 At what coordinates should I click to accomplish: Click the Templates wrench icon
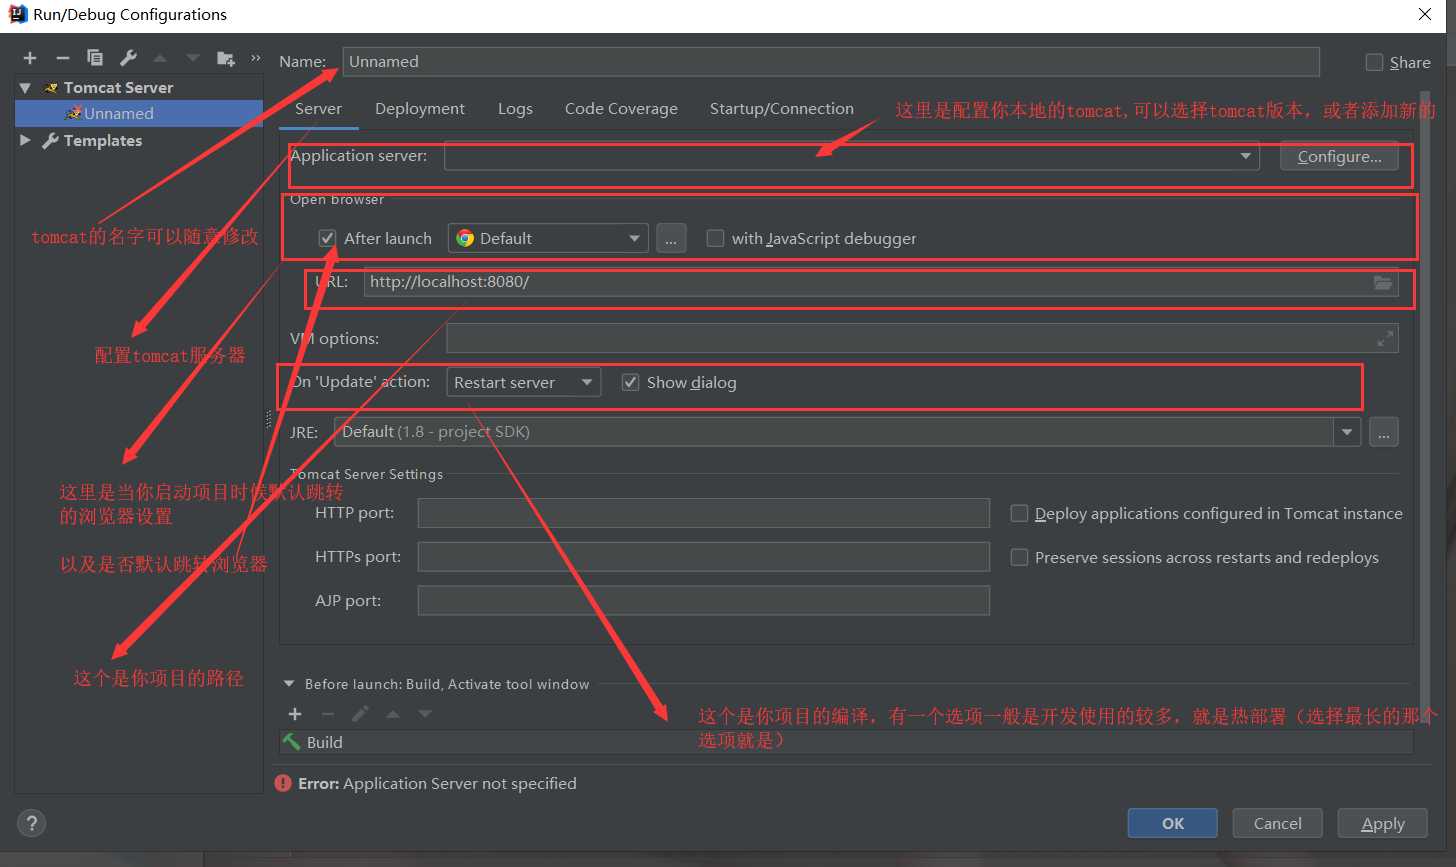click(50, 141)
